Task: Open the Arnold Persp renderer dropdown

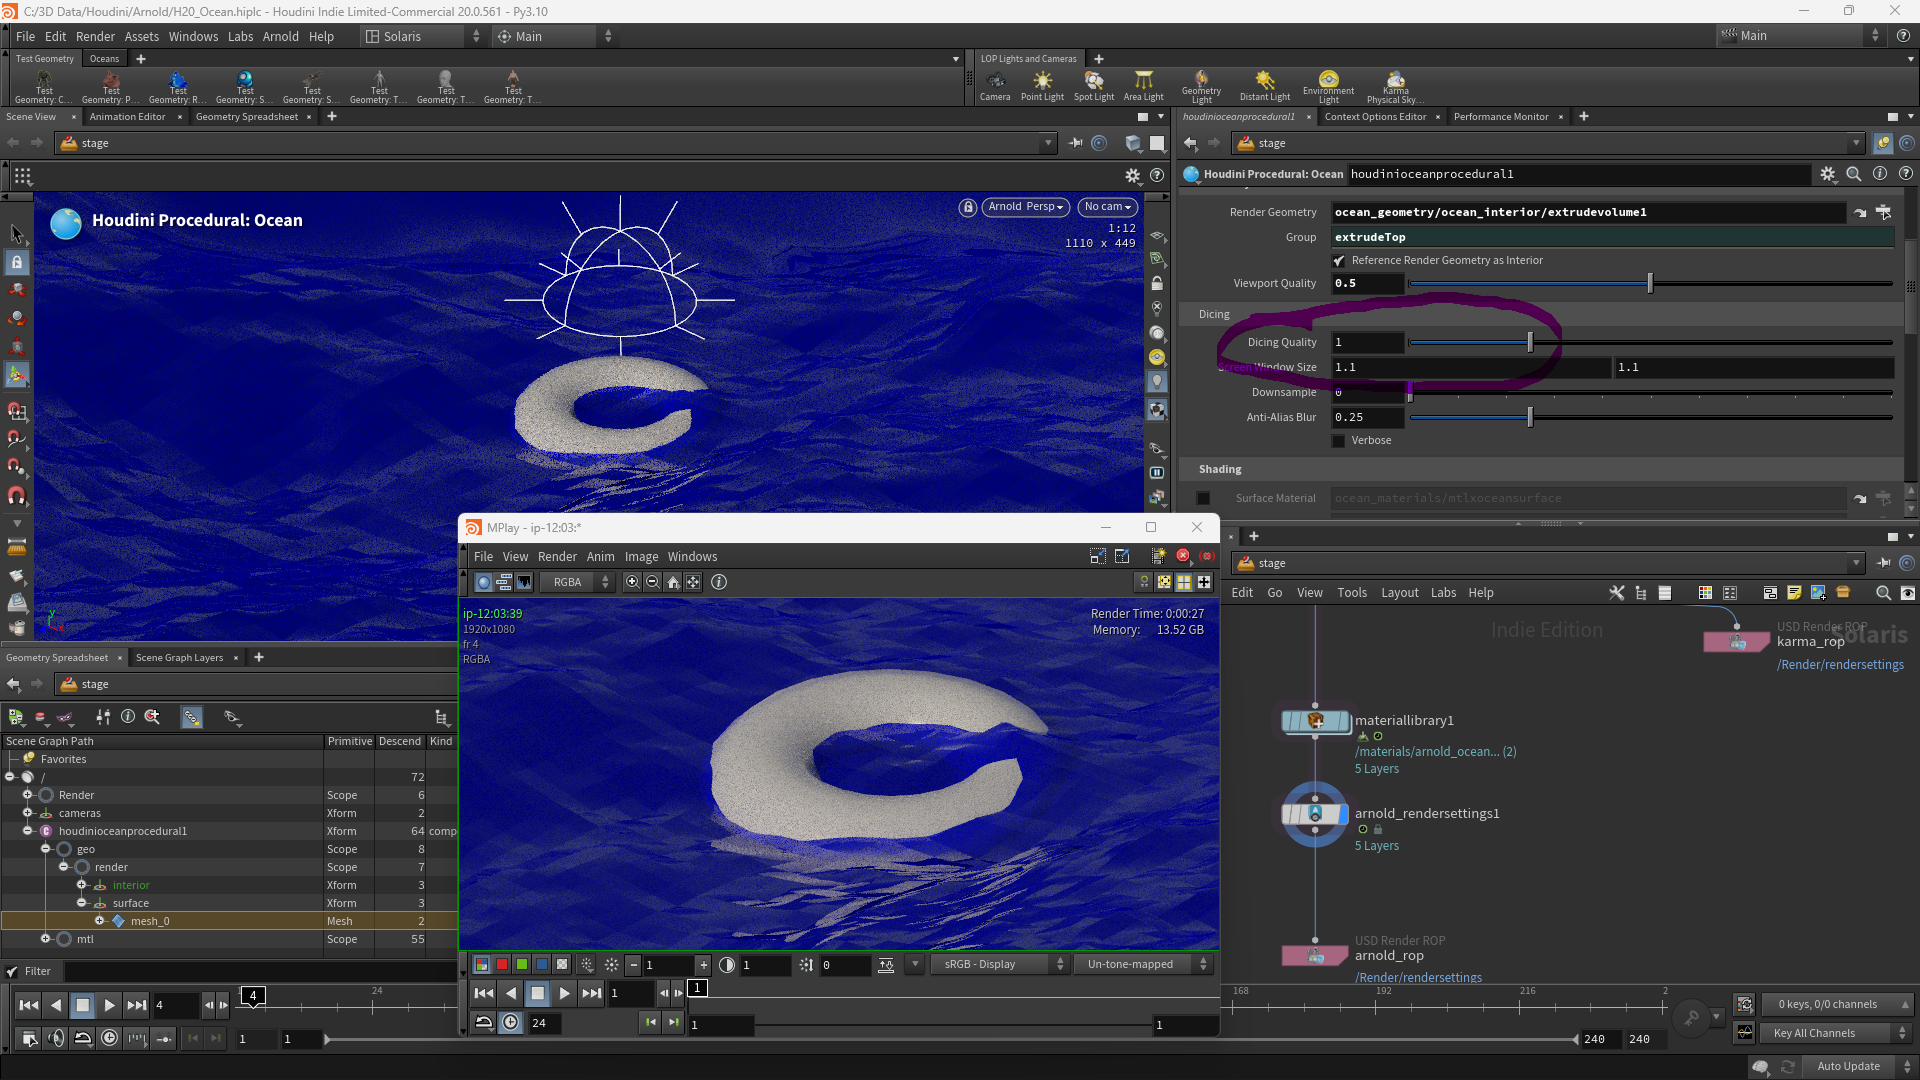Action: [x=1025, y=207]
